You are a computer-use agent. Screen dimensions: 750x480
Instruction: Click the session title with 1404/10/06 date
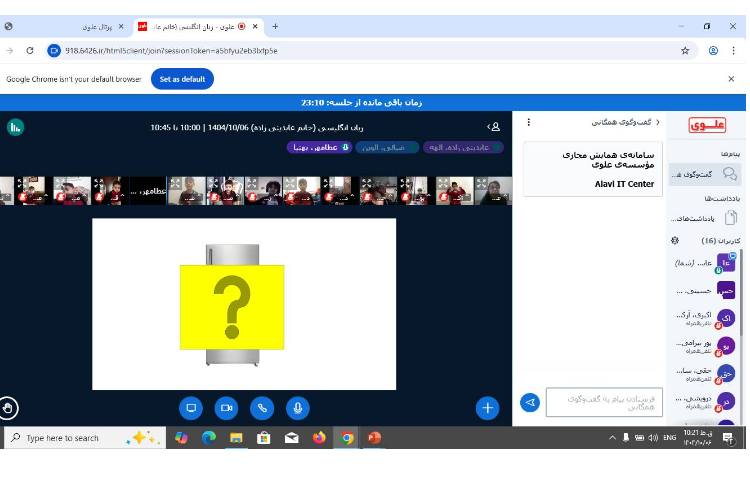(256, 127)
